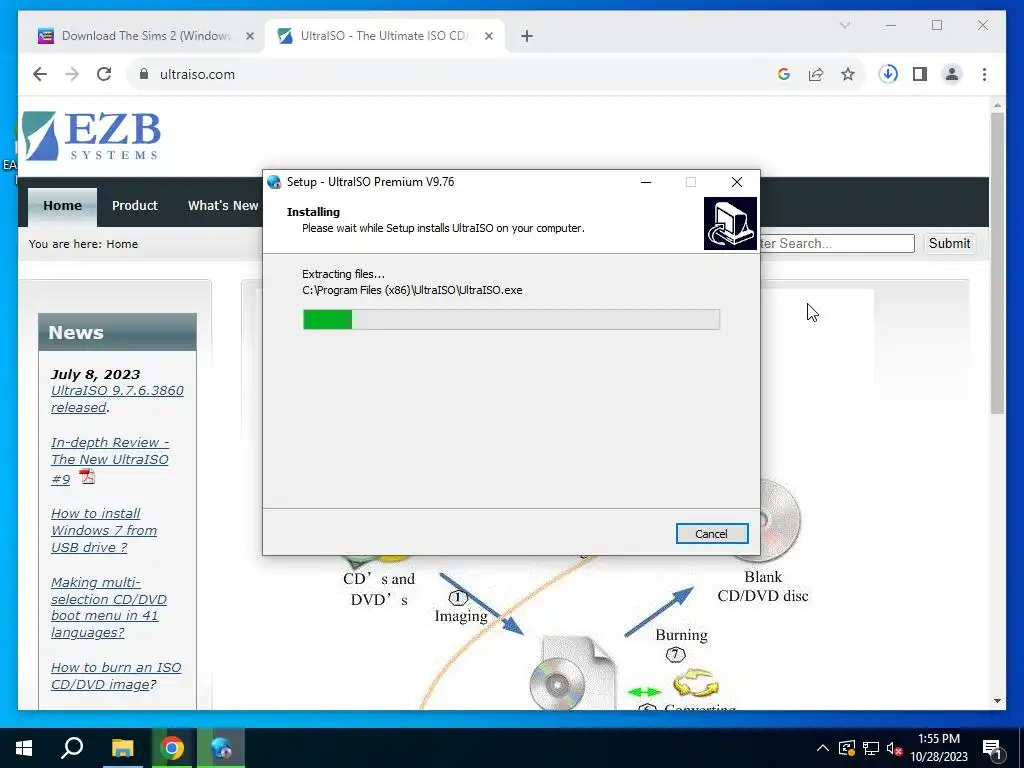Open the notification center icon

(993, 749)
